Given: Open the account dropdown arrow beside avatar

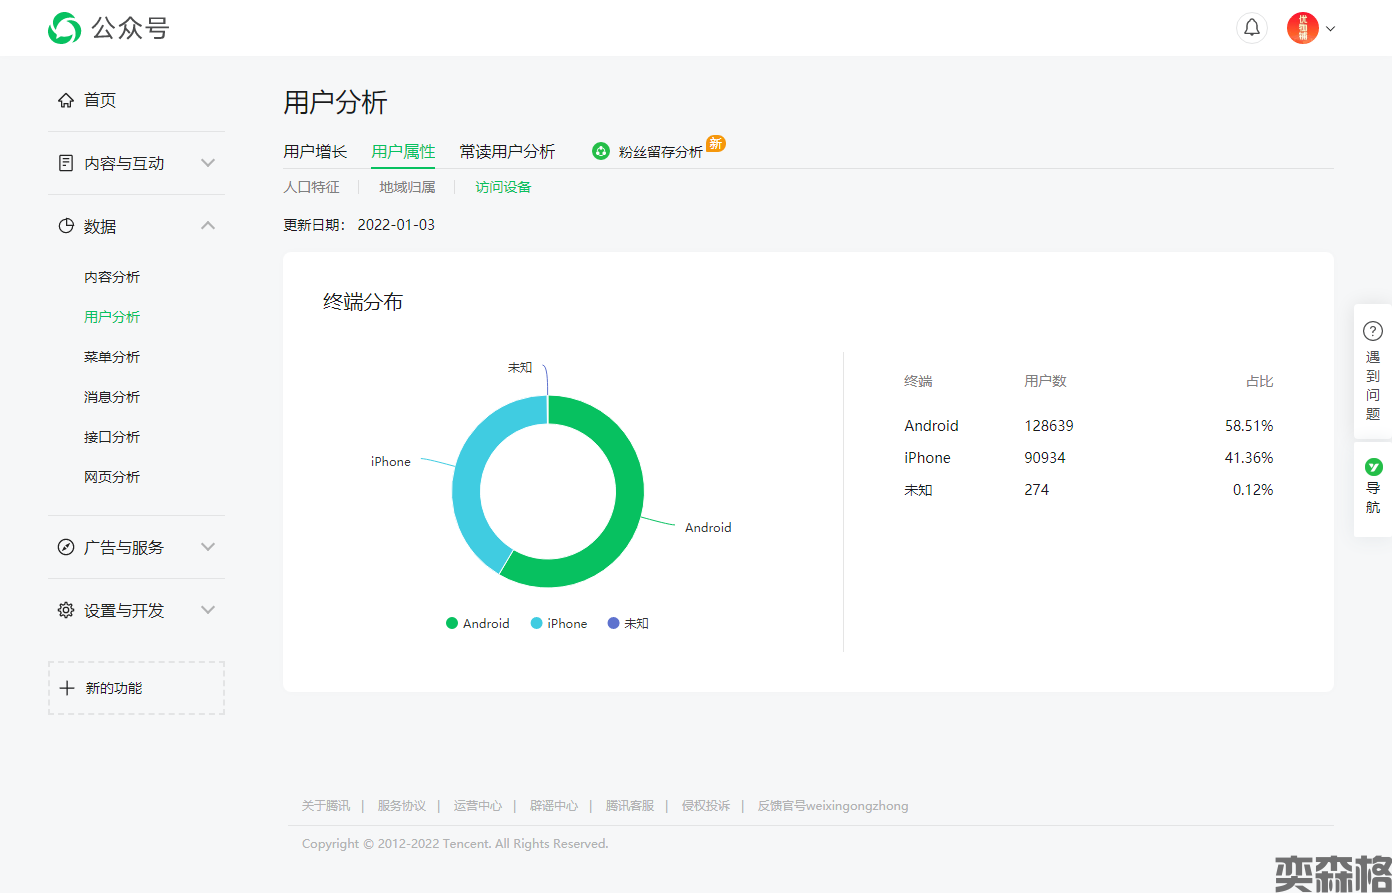Looking at the screenshot, I should 1330,29.
